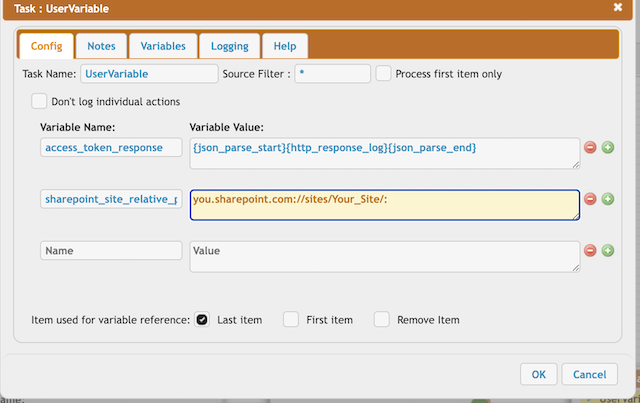
Task: Check the First item option
Action: coord(291,319)
